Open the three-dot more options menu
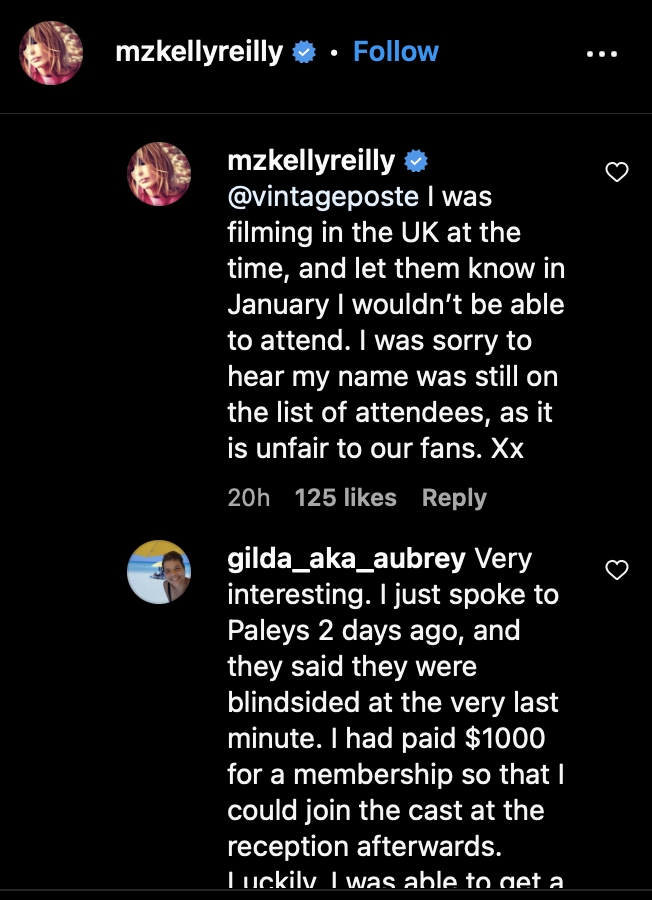Viewport: 652px width, 900px height. [x=601, y=54]
